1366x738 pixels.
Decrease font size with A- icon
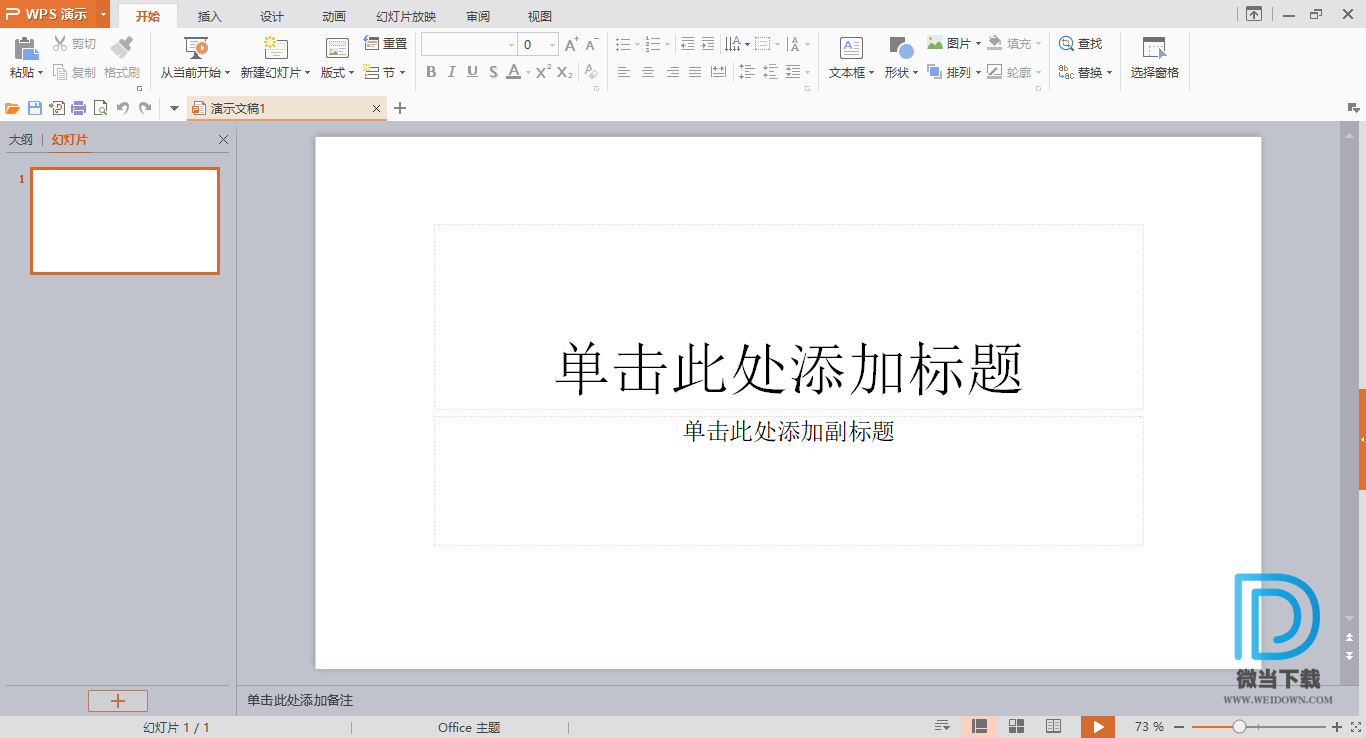click(x=591, y=45)
